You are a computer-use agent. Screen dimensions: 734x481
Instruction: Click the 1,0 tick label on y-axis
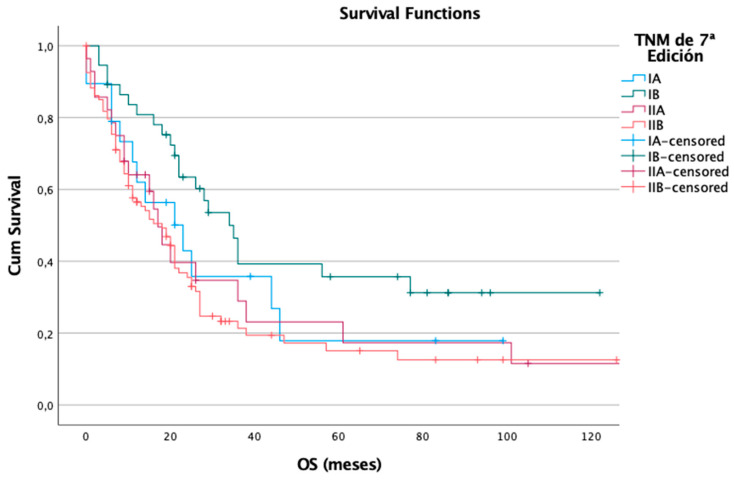(44, 46)
